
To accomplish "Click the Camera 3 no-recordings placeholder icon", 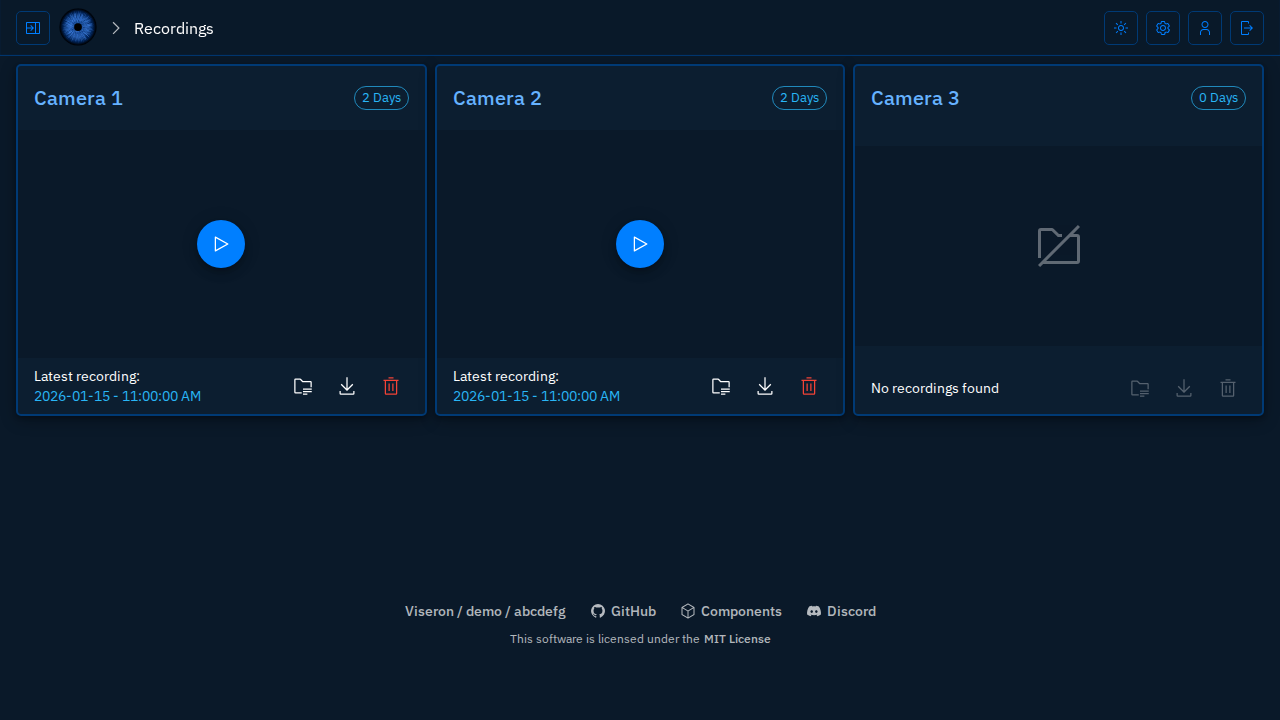I will coord(1059,246).
